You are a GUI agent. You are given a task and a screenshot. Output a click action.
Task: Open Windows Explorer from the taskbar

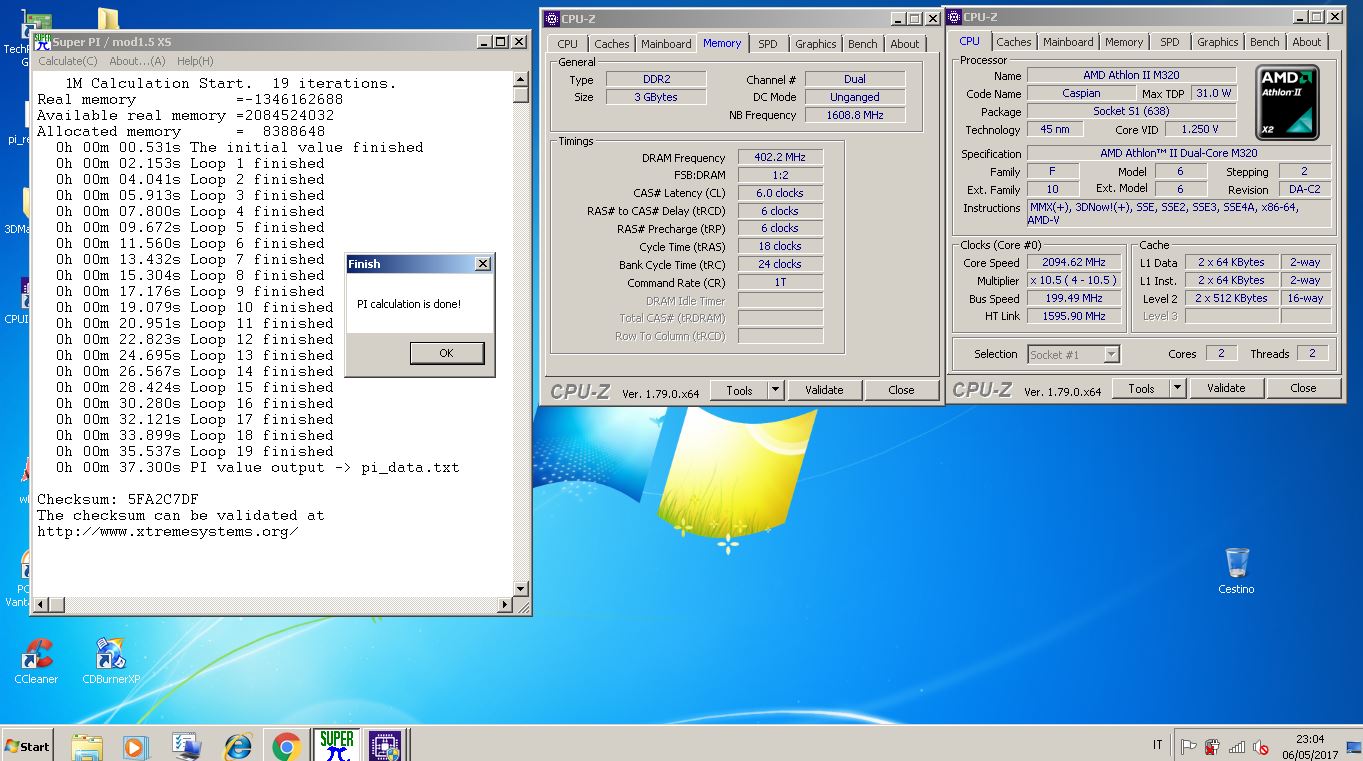point(87,746)
